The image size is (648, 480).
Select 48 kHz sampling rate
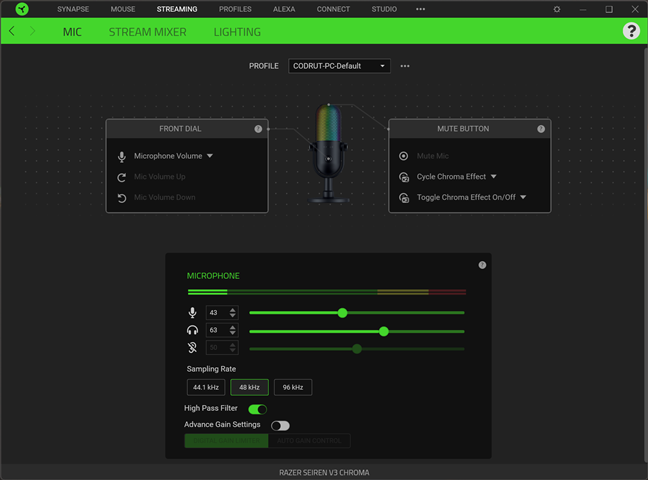pyautogui.click(x=249, y=387)
